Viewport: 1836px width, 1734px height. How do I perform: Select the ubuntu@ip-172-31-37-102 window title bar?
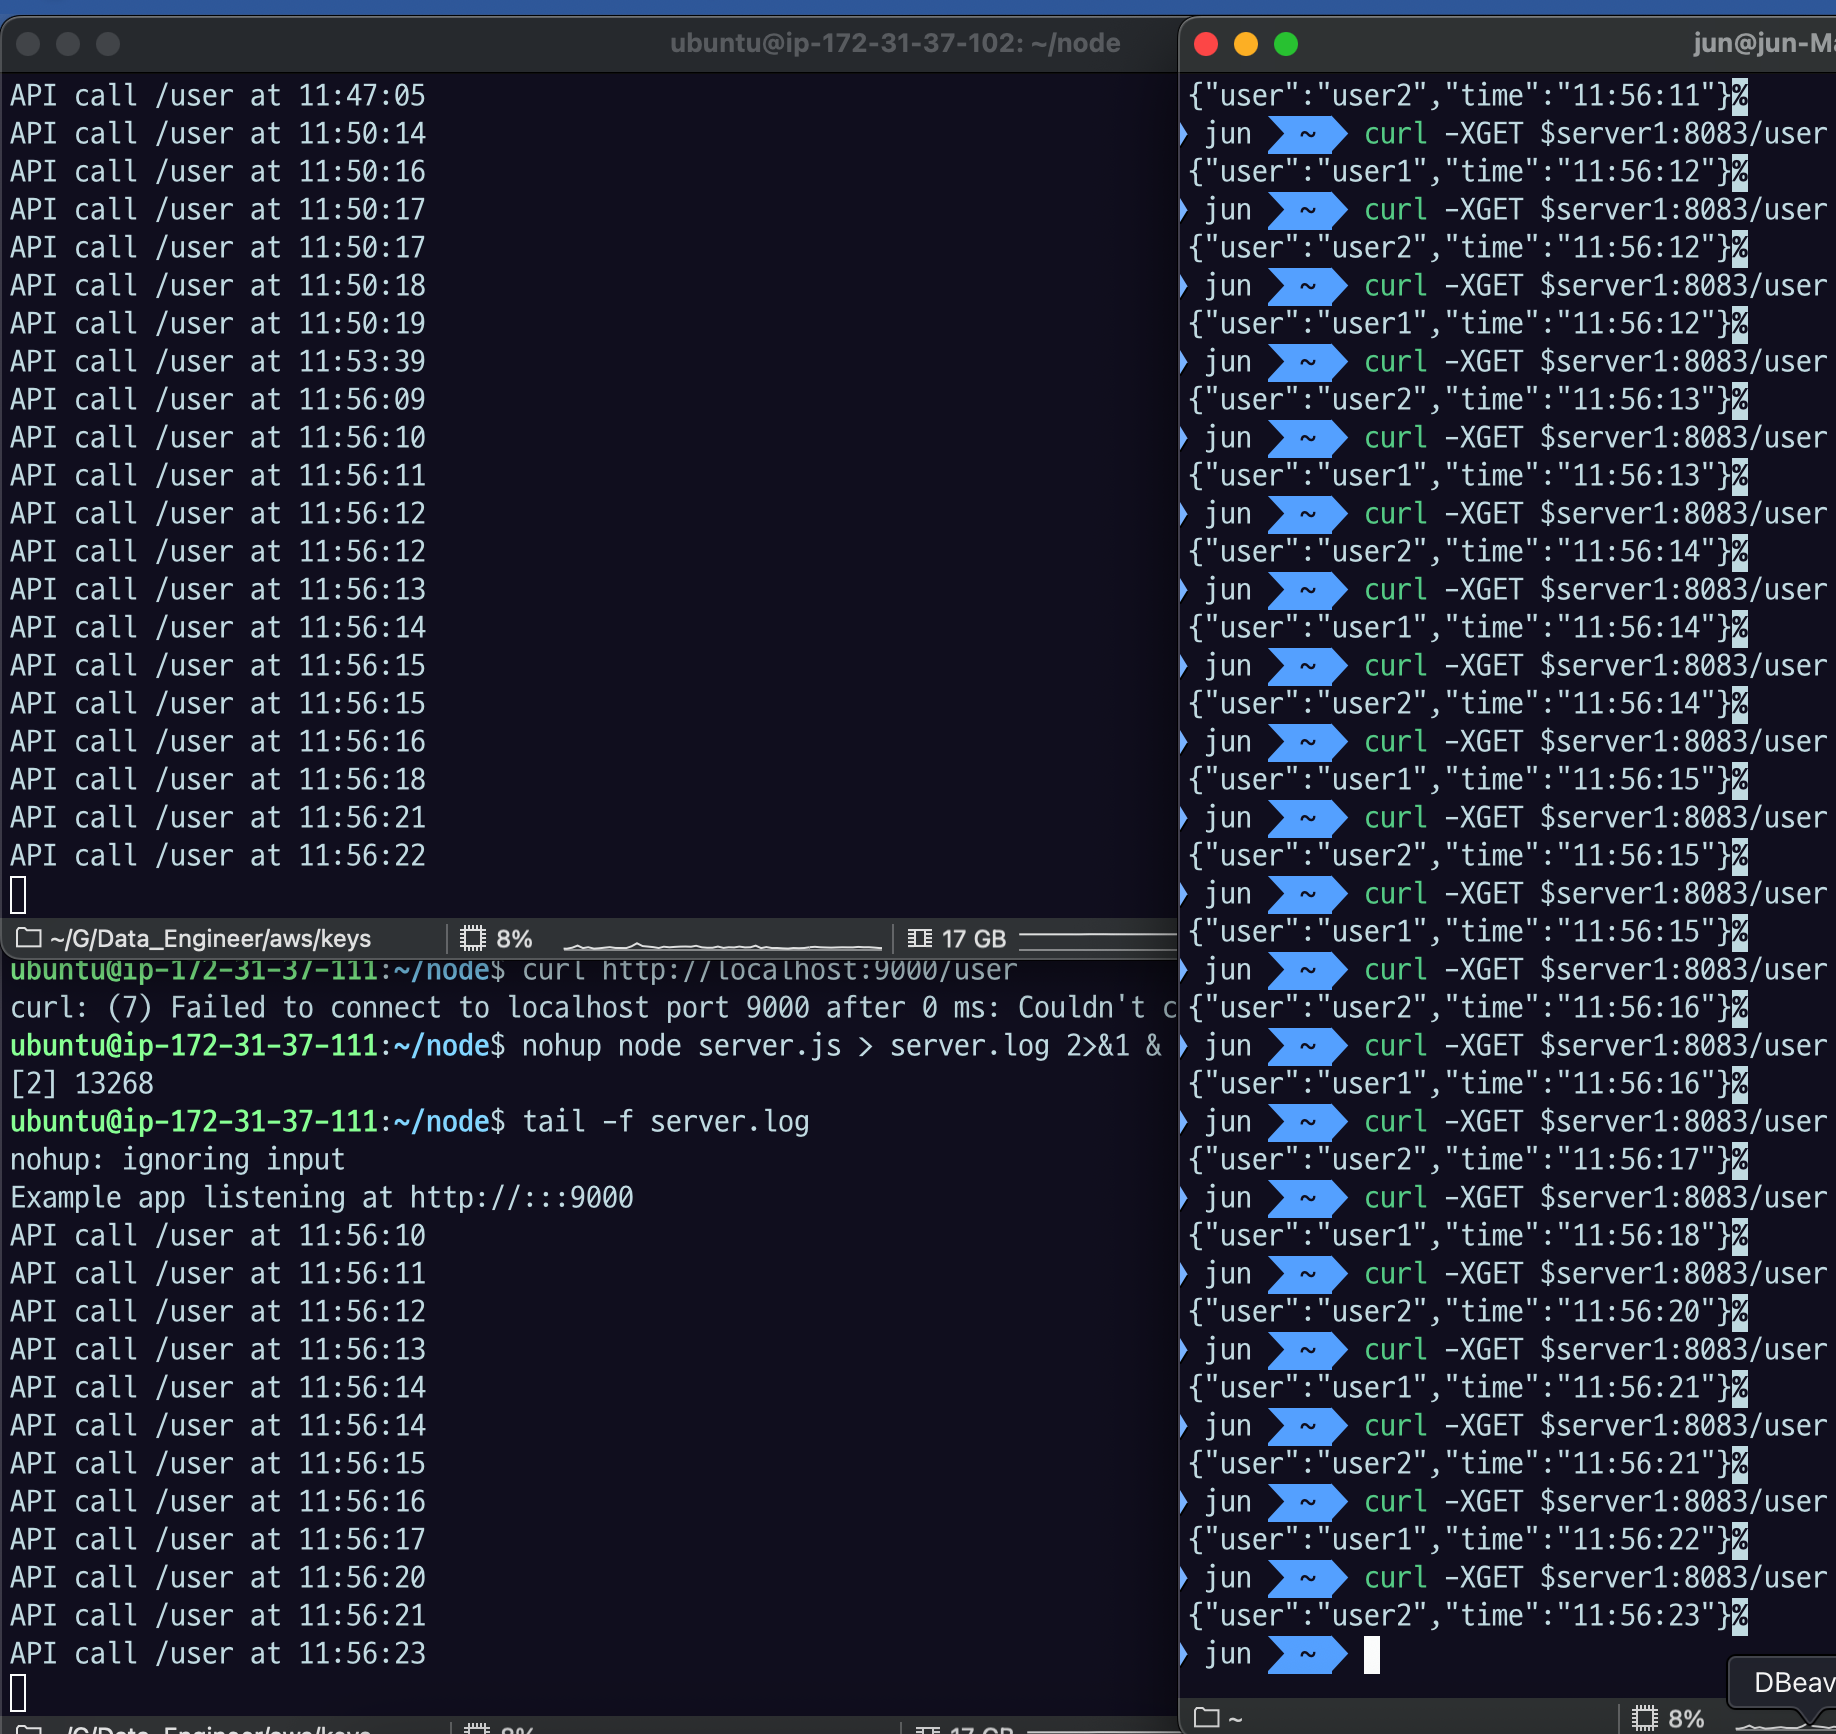tap(895, 43)
